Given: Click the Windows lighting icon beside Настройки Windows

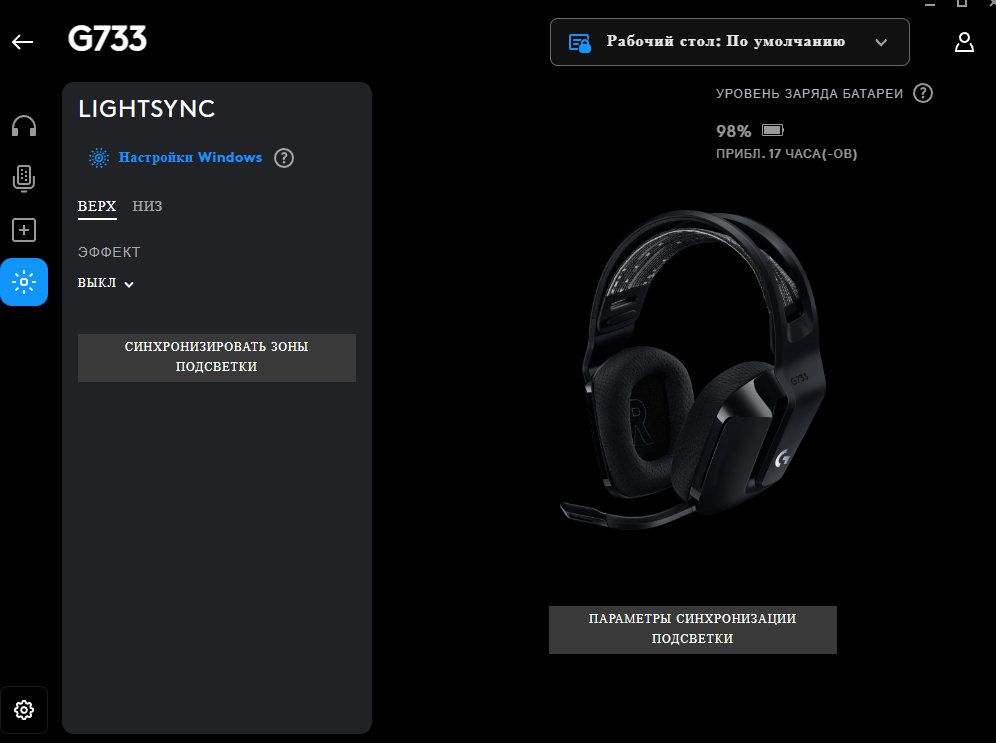Looking at the screenshot, I should point(99,158).
